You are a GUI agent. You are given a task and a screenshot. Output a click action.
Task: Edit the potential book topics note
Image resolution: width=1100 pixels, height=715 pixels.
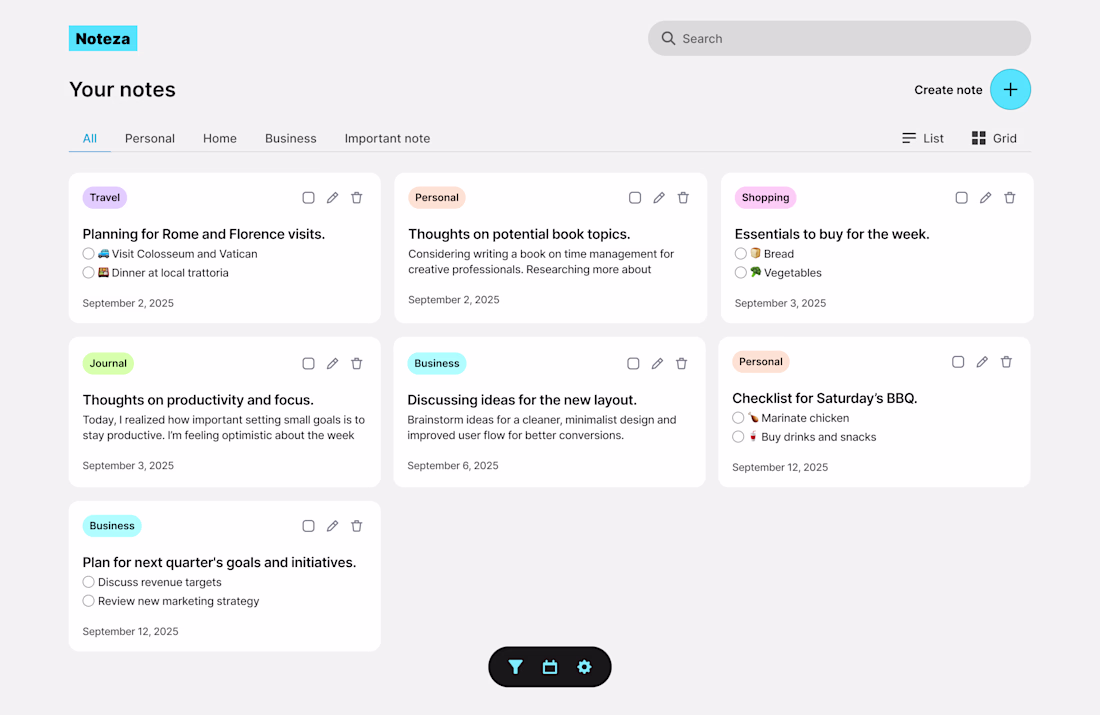click(x=659, y=198)
